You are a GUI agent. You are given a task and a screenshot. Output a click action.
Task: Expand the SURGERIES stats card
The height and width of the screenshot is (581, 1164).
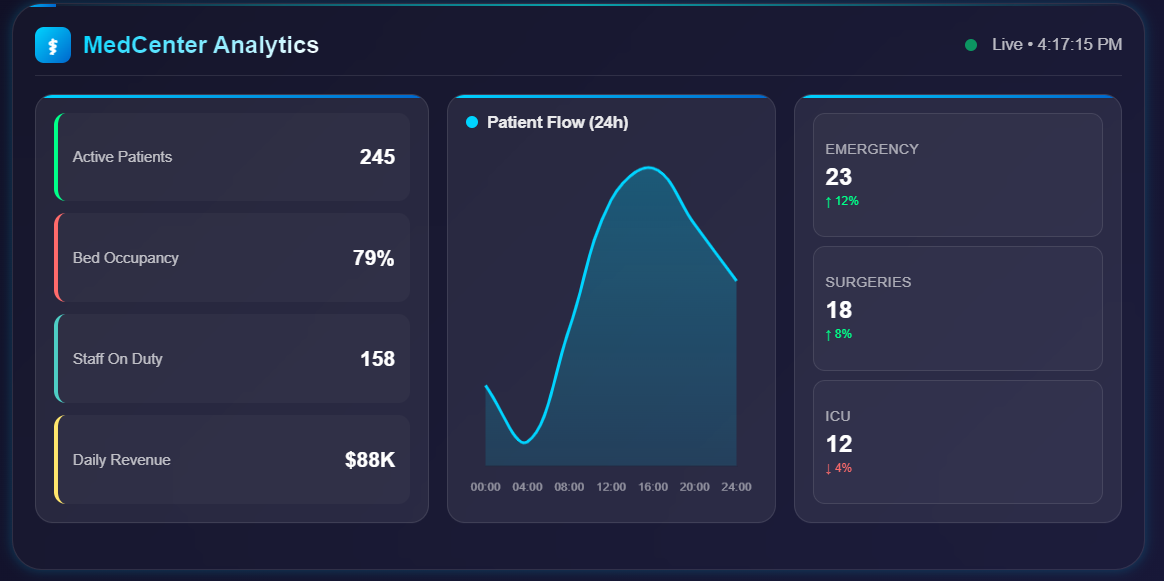click(x=957, y=308)
